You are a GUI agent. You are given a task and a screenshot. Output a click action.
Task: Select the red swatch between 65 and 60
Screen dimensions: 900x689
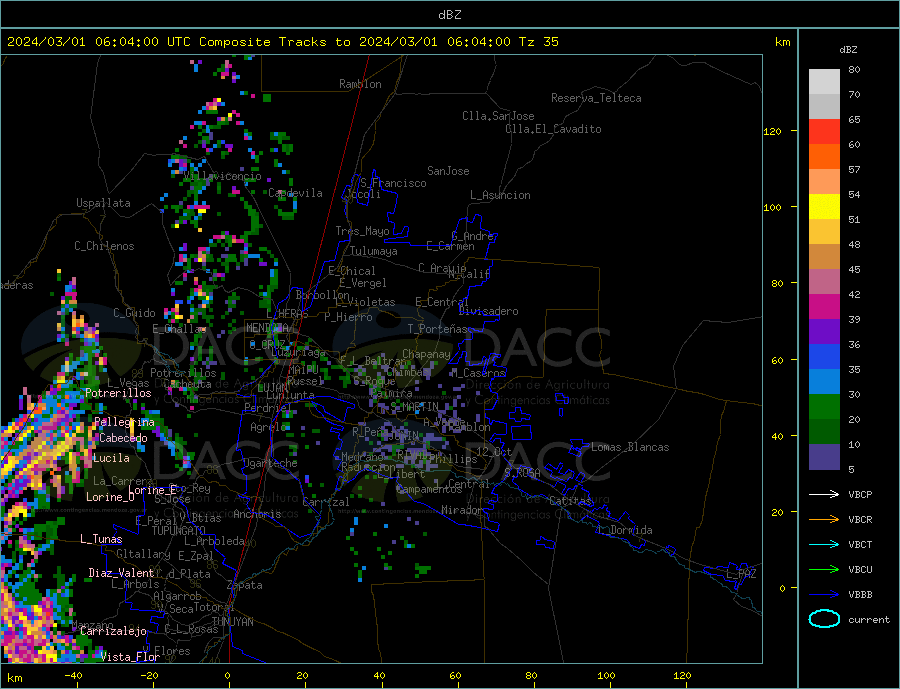[x=824, y=131]
